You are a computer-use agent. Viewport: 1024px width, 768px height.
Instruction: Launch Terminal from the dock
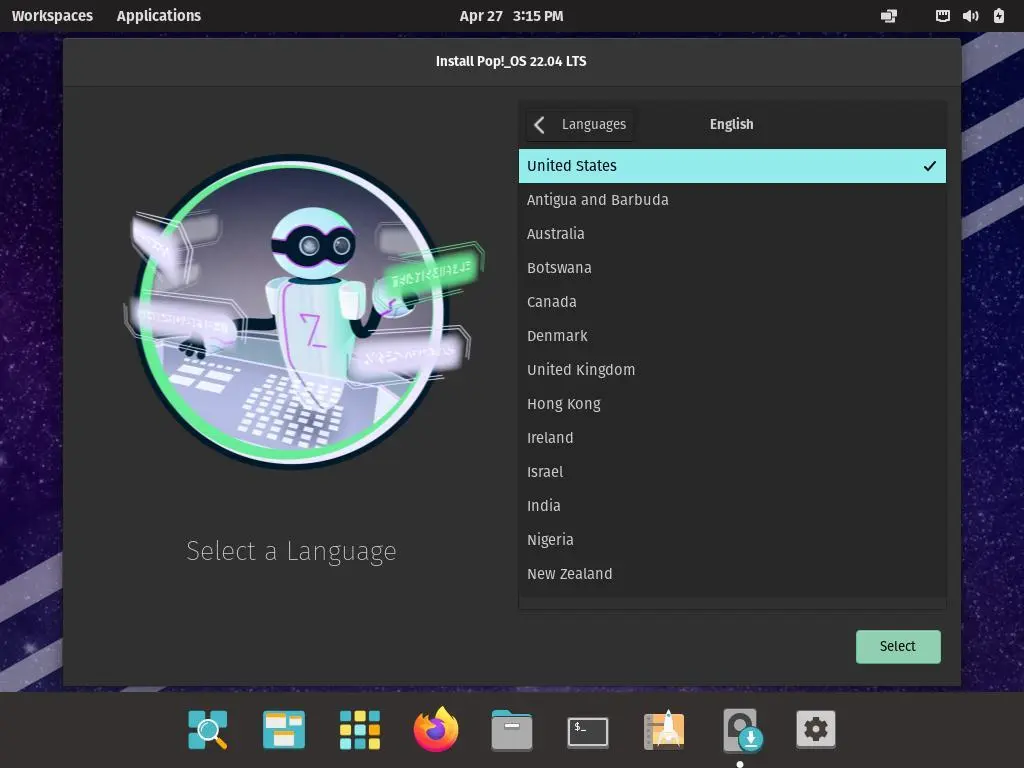tap(588, 731)
